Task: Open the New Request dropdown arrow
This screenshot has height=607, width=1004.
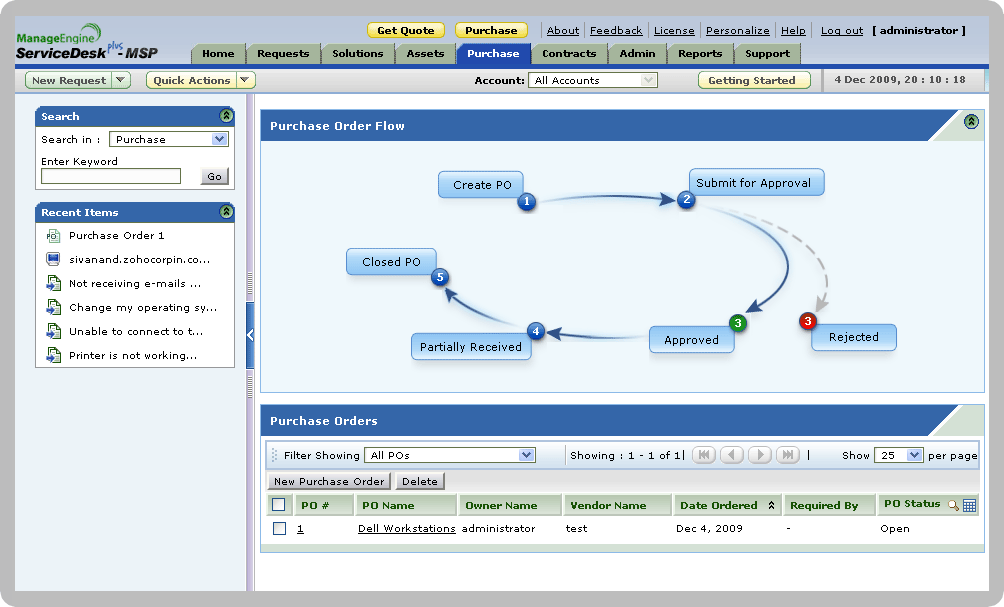Action: pyautogui.click(x=120, y=80)
